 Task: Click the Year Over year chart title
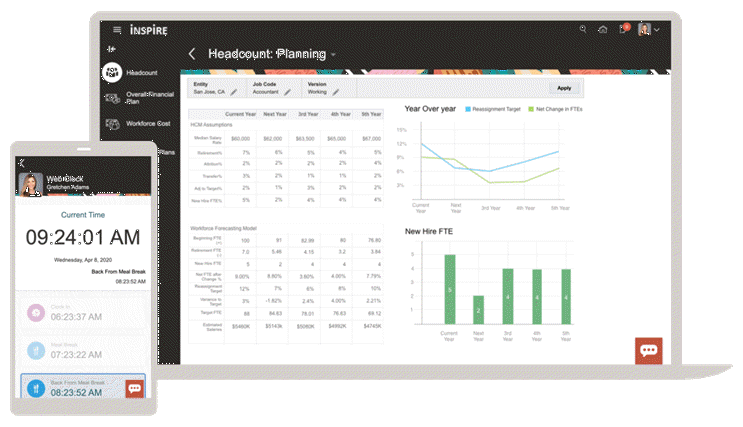pyautogui.click(x=430, y=109)
